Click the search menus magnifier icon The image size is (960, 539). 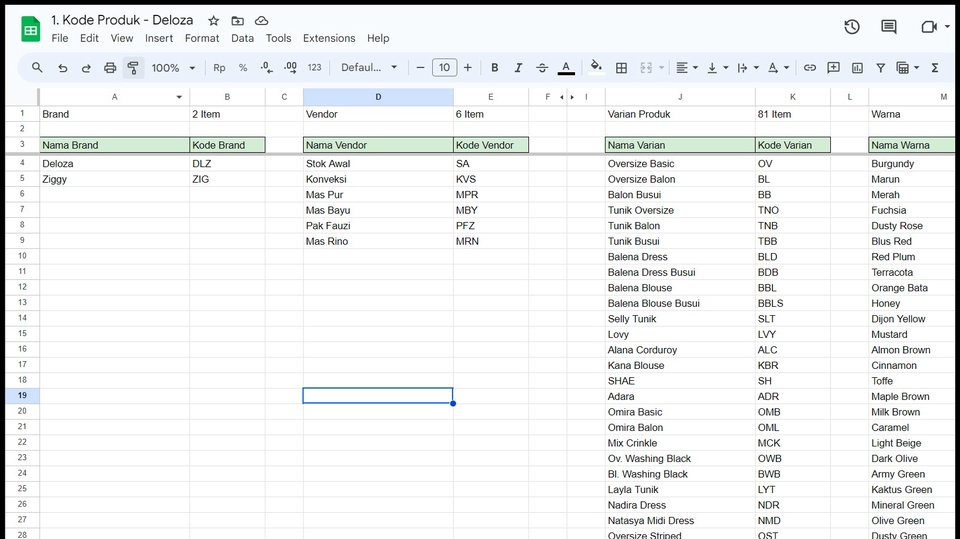tap(37, 67)
